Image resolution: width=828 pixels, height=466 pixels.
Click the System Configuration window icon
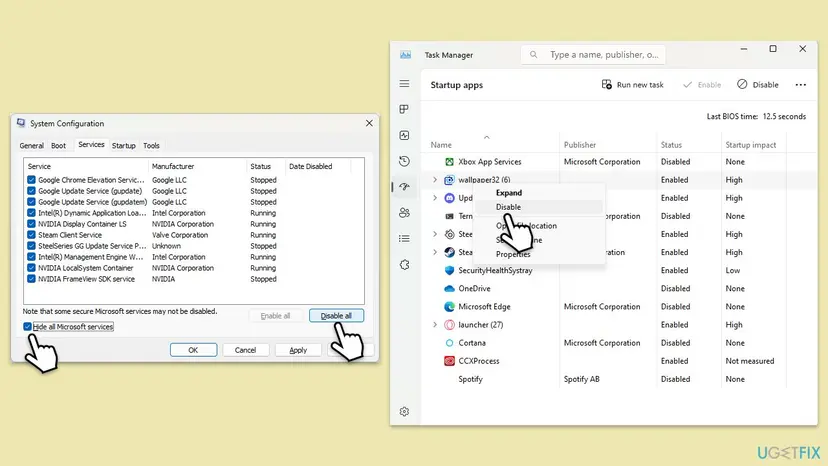[x=21, y=123]
